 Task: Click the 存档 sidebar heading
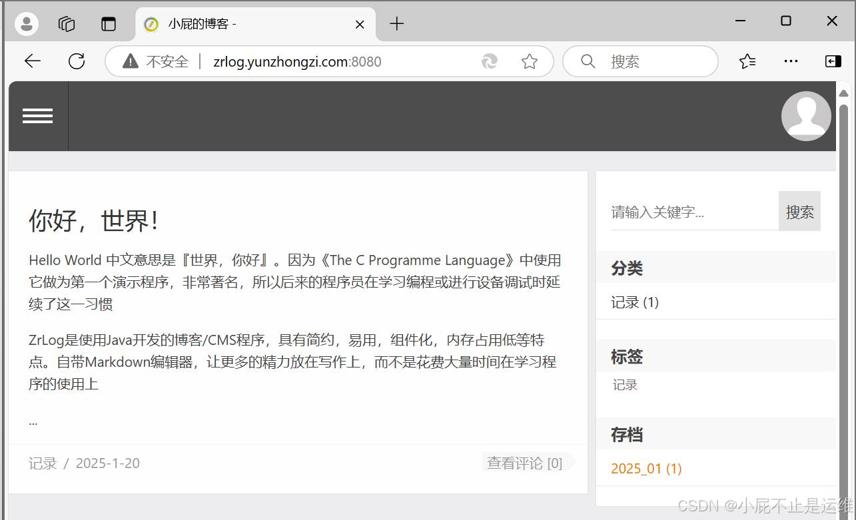627,434
